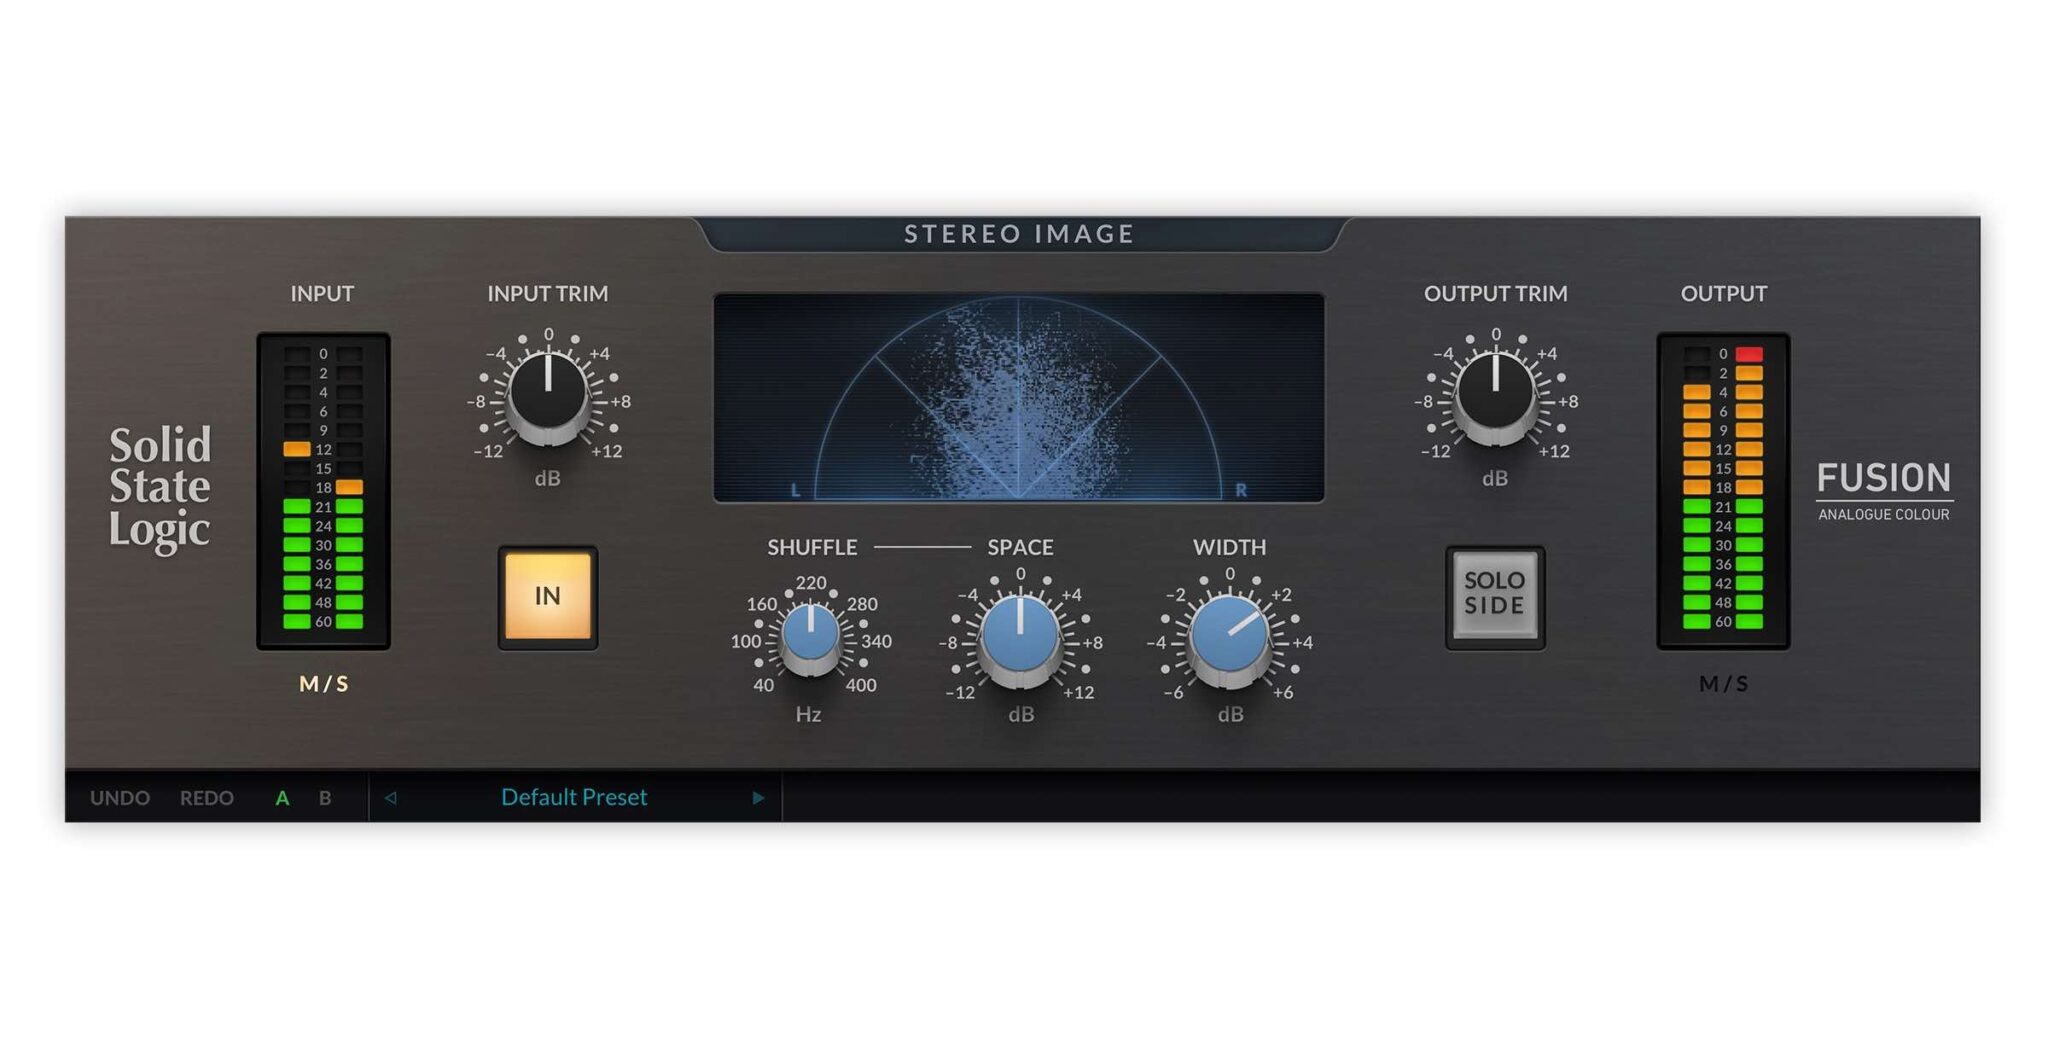
Task: Click the Undo button
Action: [120, 798]
